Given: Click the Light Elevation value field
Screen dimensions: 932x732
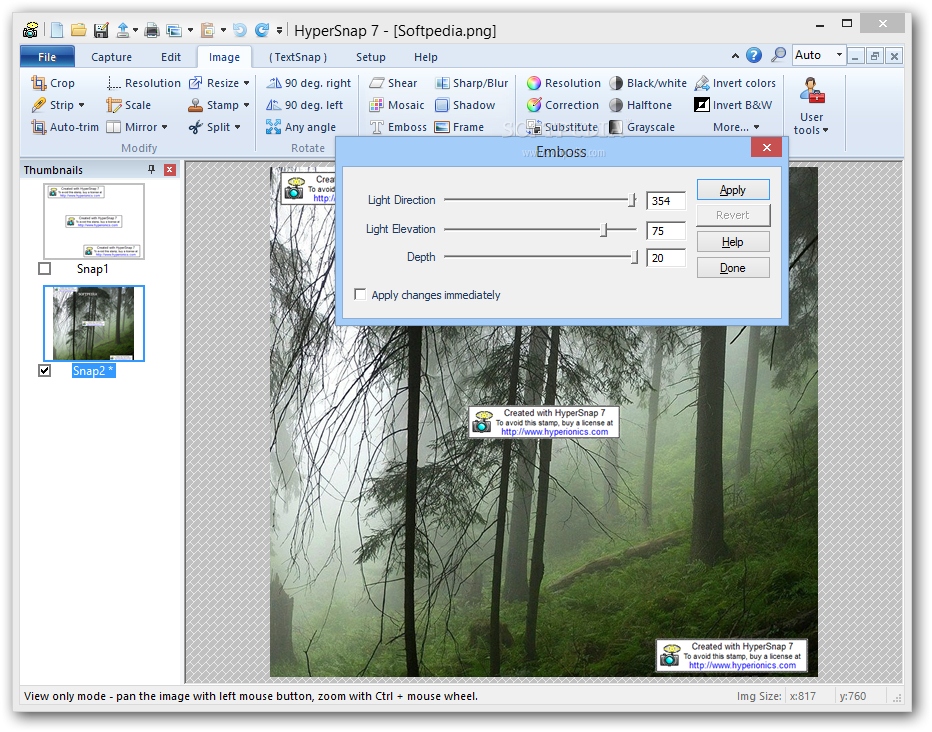Looking at the screenshot, I should click(x=666, y=231).
